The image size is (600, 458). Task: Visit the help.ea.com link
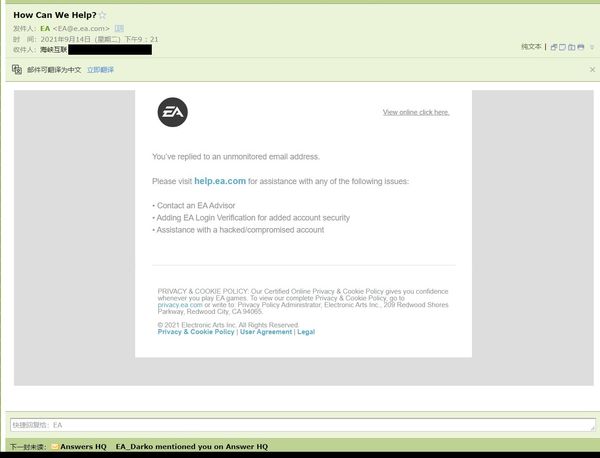[220, 181]
